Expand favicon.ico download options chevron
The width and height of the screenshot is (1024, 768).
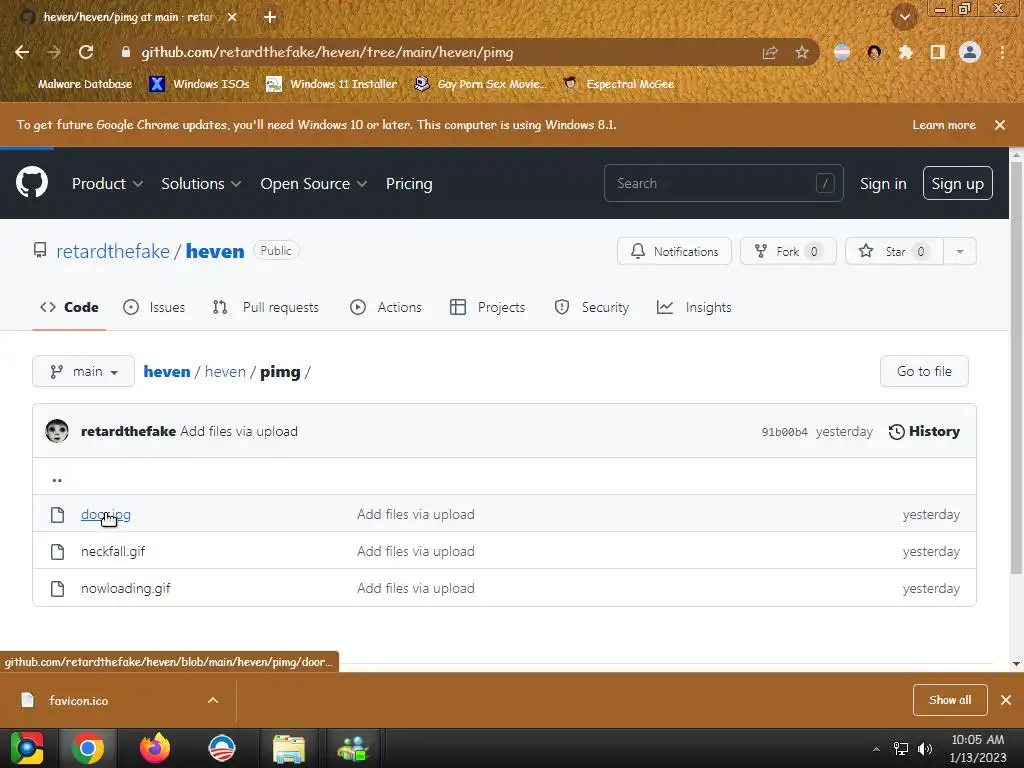tap(213, 700)
